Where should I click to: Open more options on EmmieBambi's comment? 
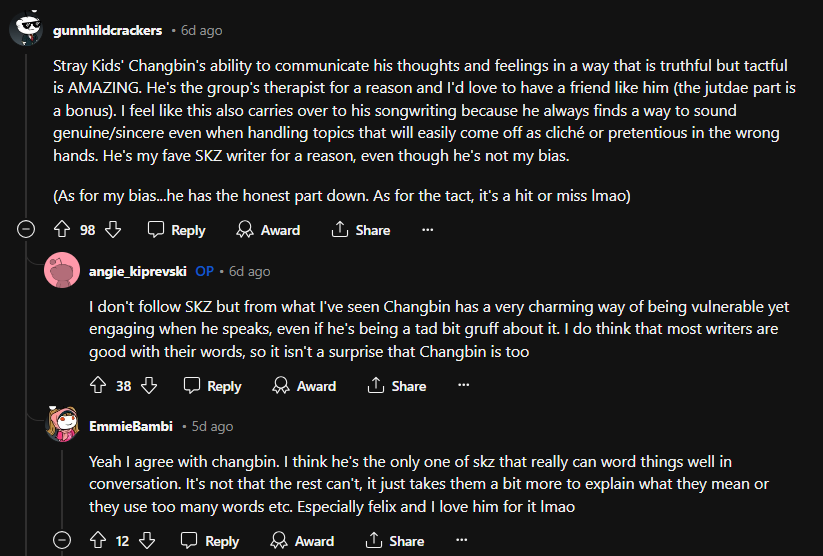coord(462,541)
